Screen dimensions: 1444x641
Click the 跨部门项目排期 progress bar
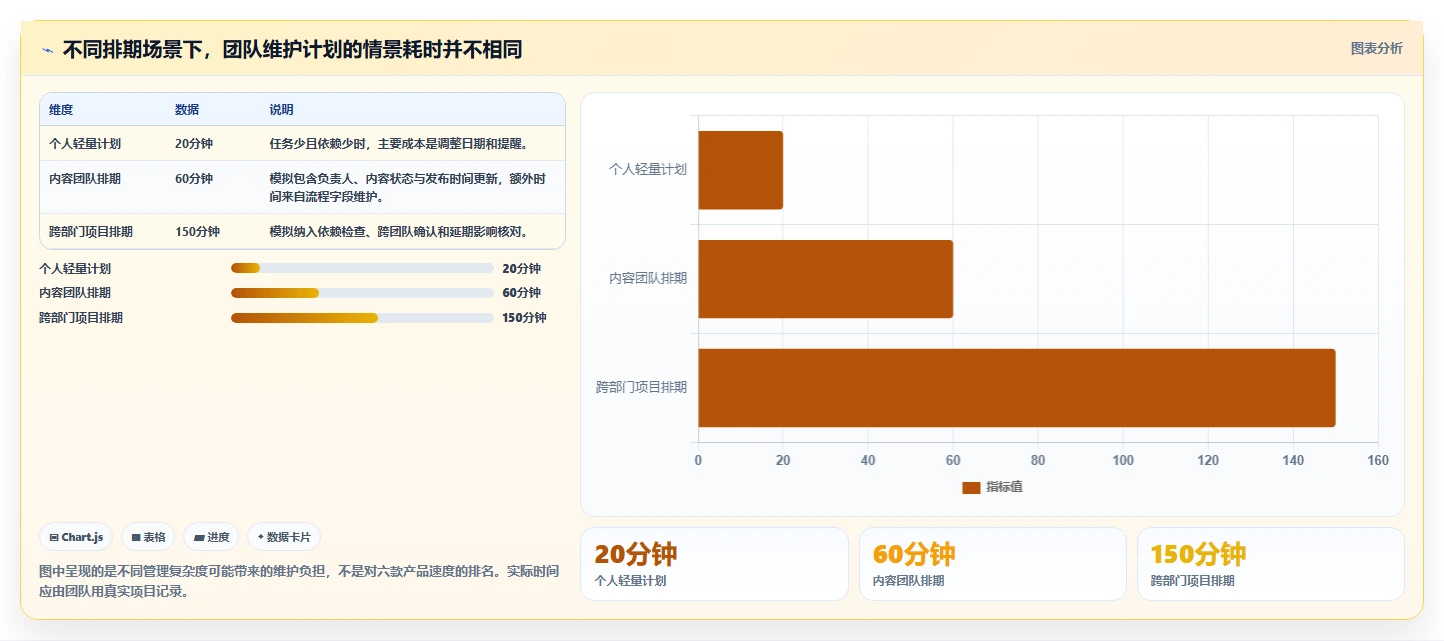click(x=362, y=318)
